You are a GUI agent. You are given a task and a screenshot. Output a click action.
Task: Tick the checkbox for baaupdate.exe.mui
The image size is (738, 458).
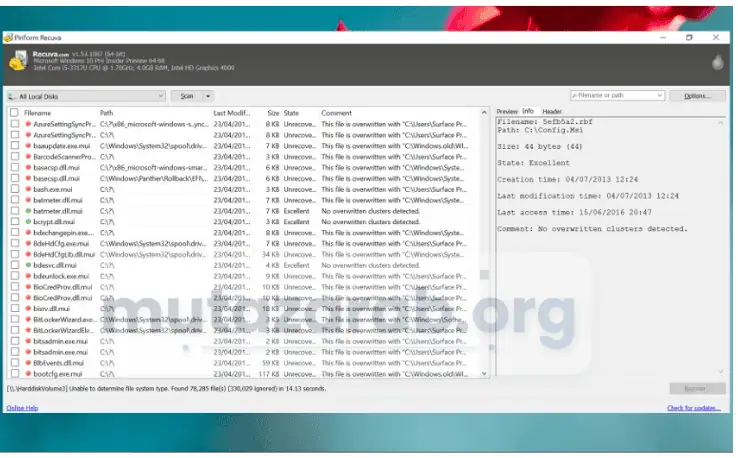click(x=15, y=145)
